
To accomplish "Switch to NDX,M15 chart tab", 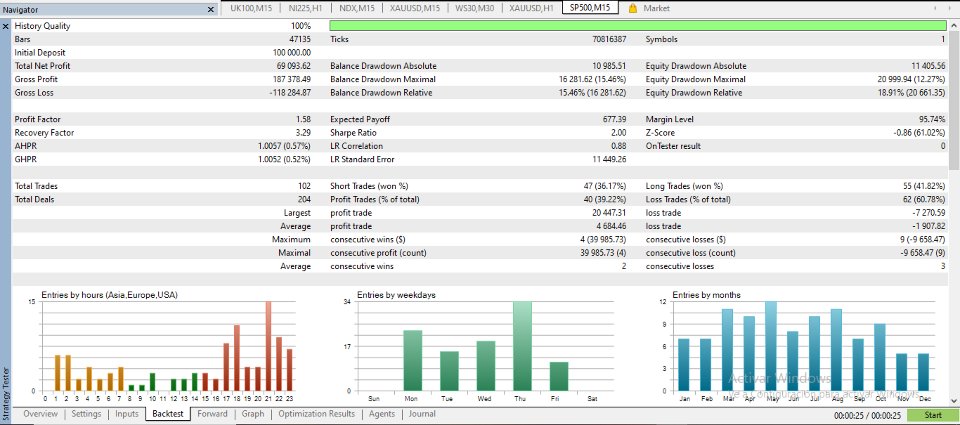I will (x=356, y=9).
